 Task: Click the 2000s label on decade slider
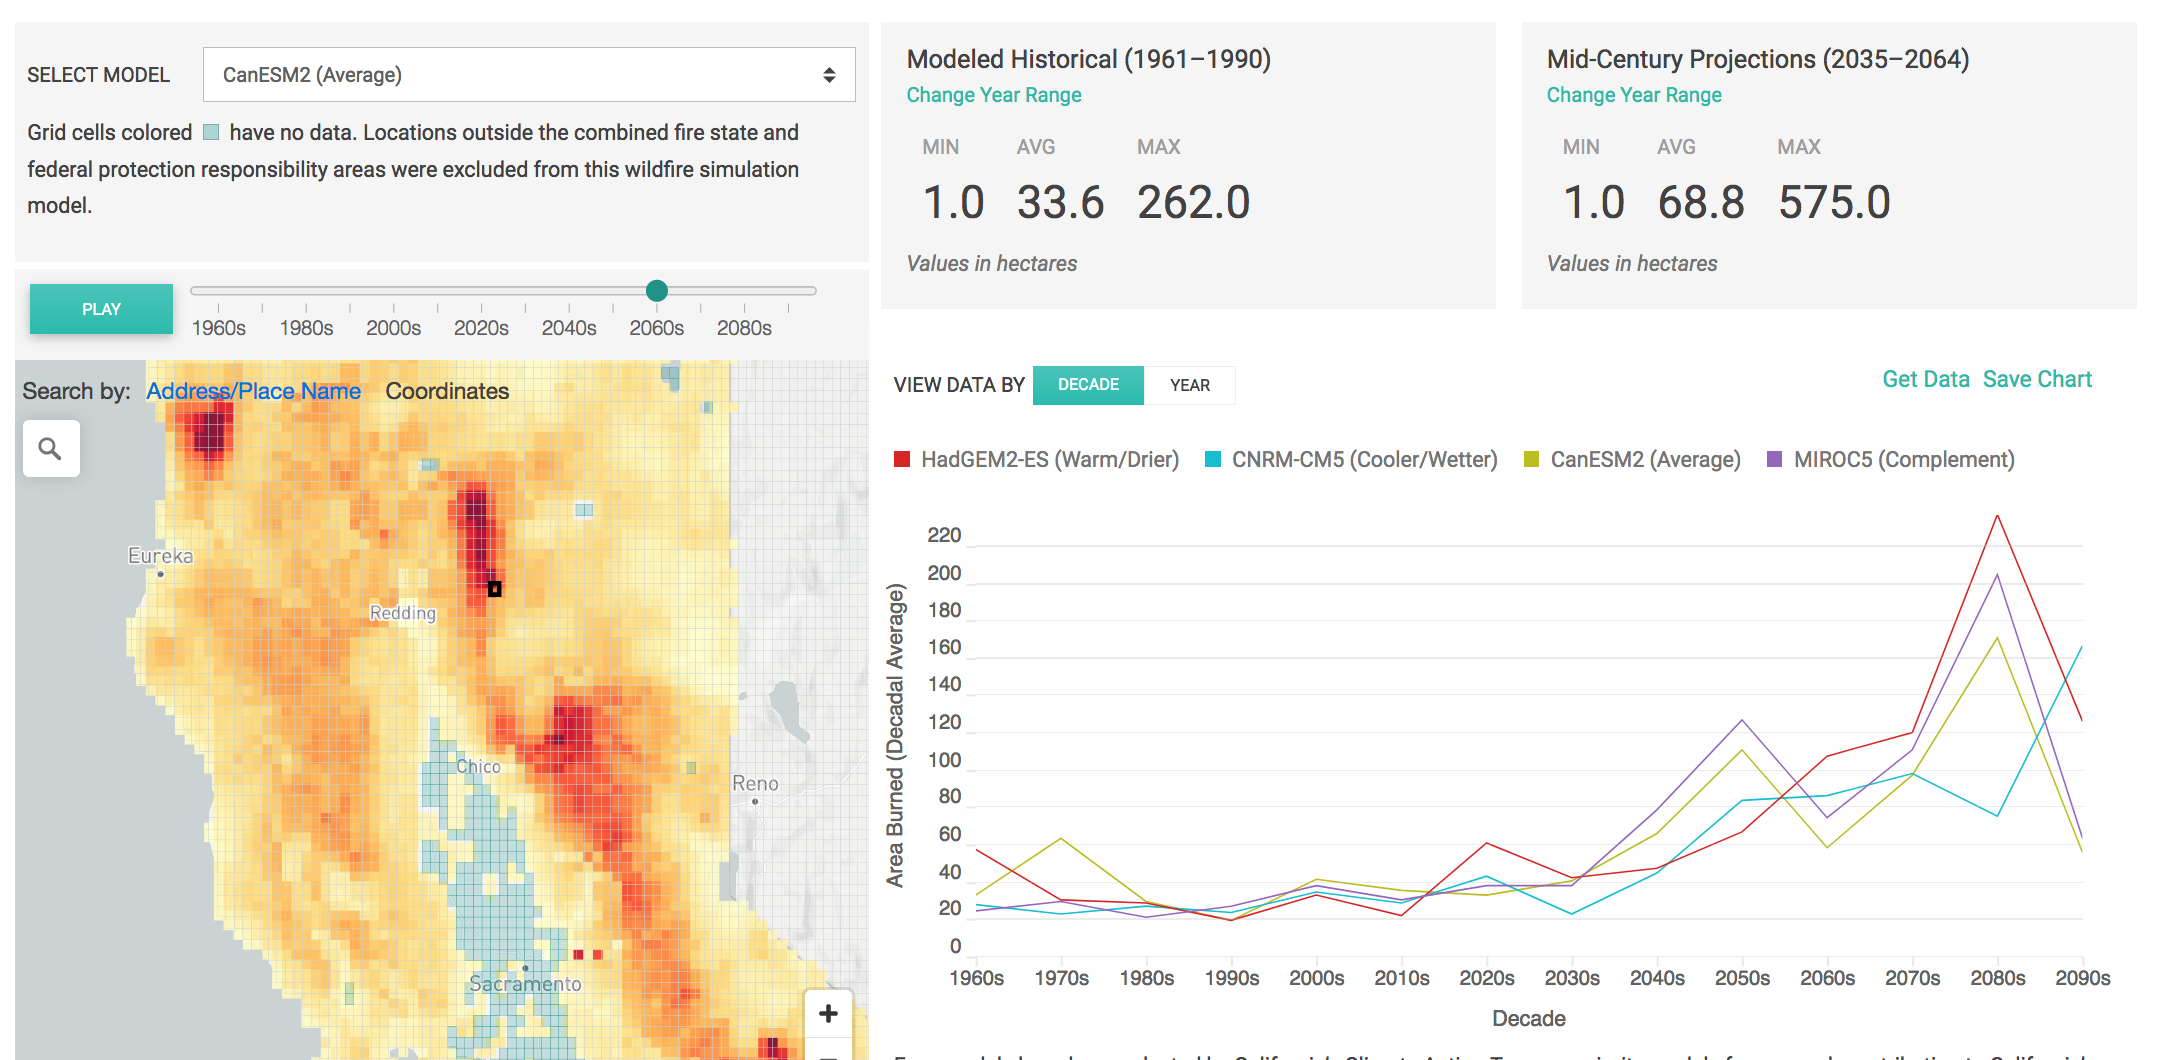pos(394,328)
